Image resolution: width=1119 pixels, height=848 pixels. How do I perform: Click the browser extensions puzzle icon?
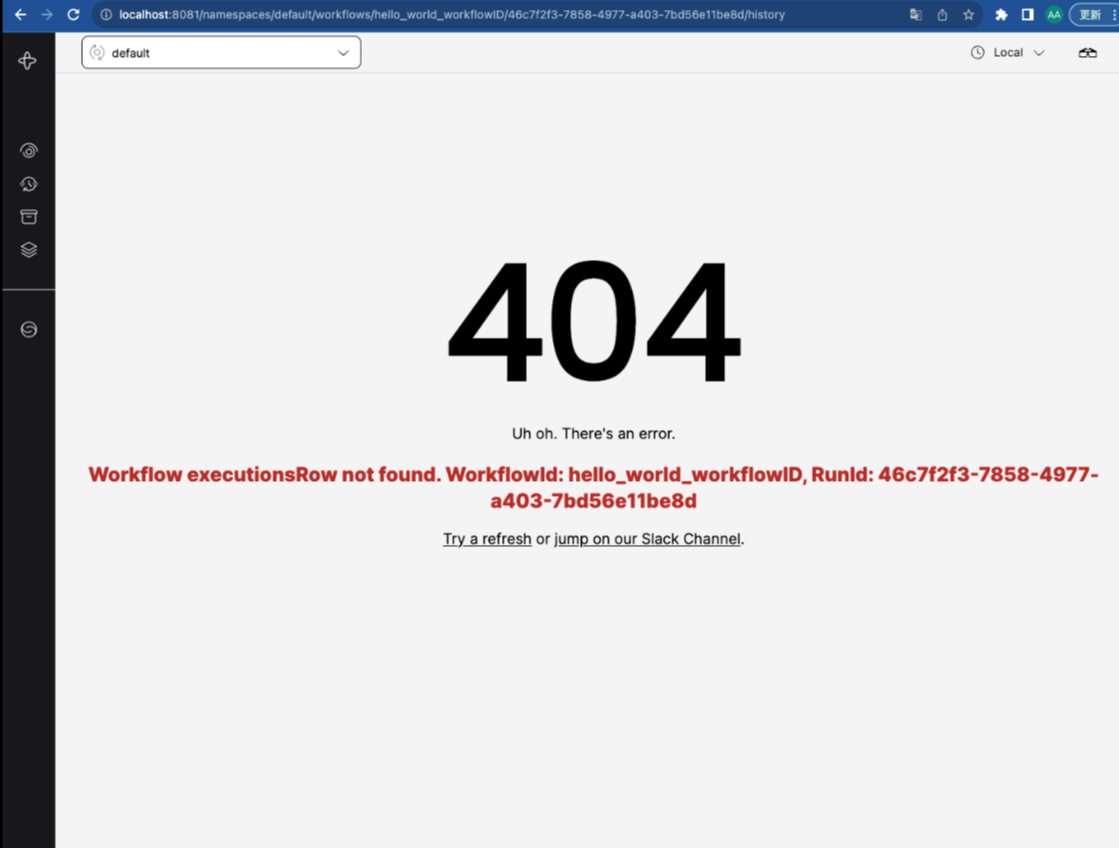pyautogui.click(x=1001, y=15)
